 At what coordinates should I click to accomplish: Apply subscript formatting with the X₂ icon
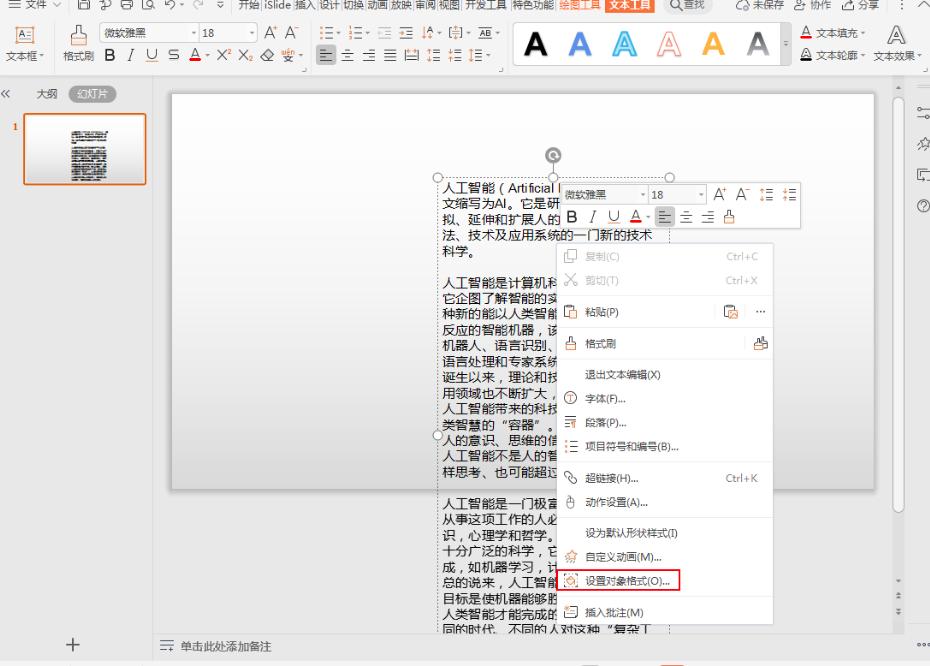click(x=246, y=55)
